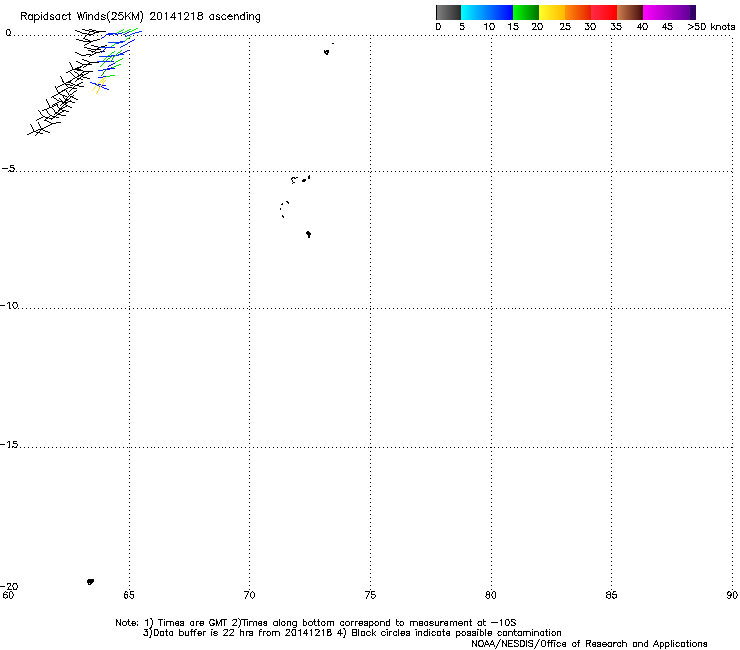Click longitude label '65' on bottom axis
Viewport: 740px width, 650px height.
pos(129,595)
